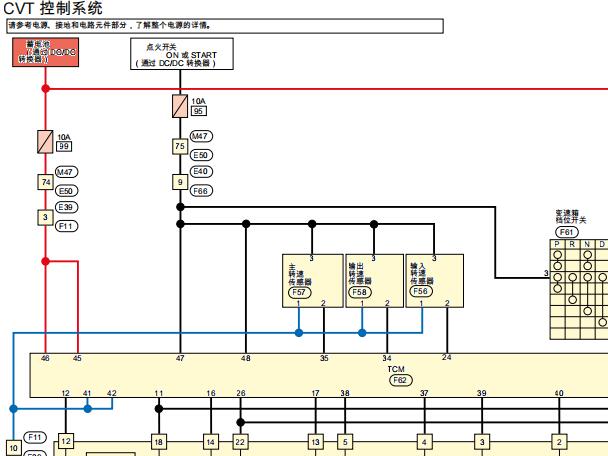Click TCM pin number "40"

[559, 393]
